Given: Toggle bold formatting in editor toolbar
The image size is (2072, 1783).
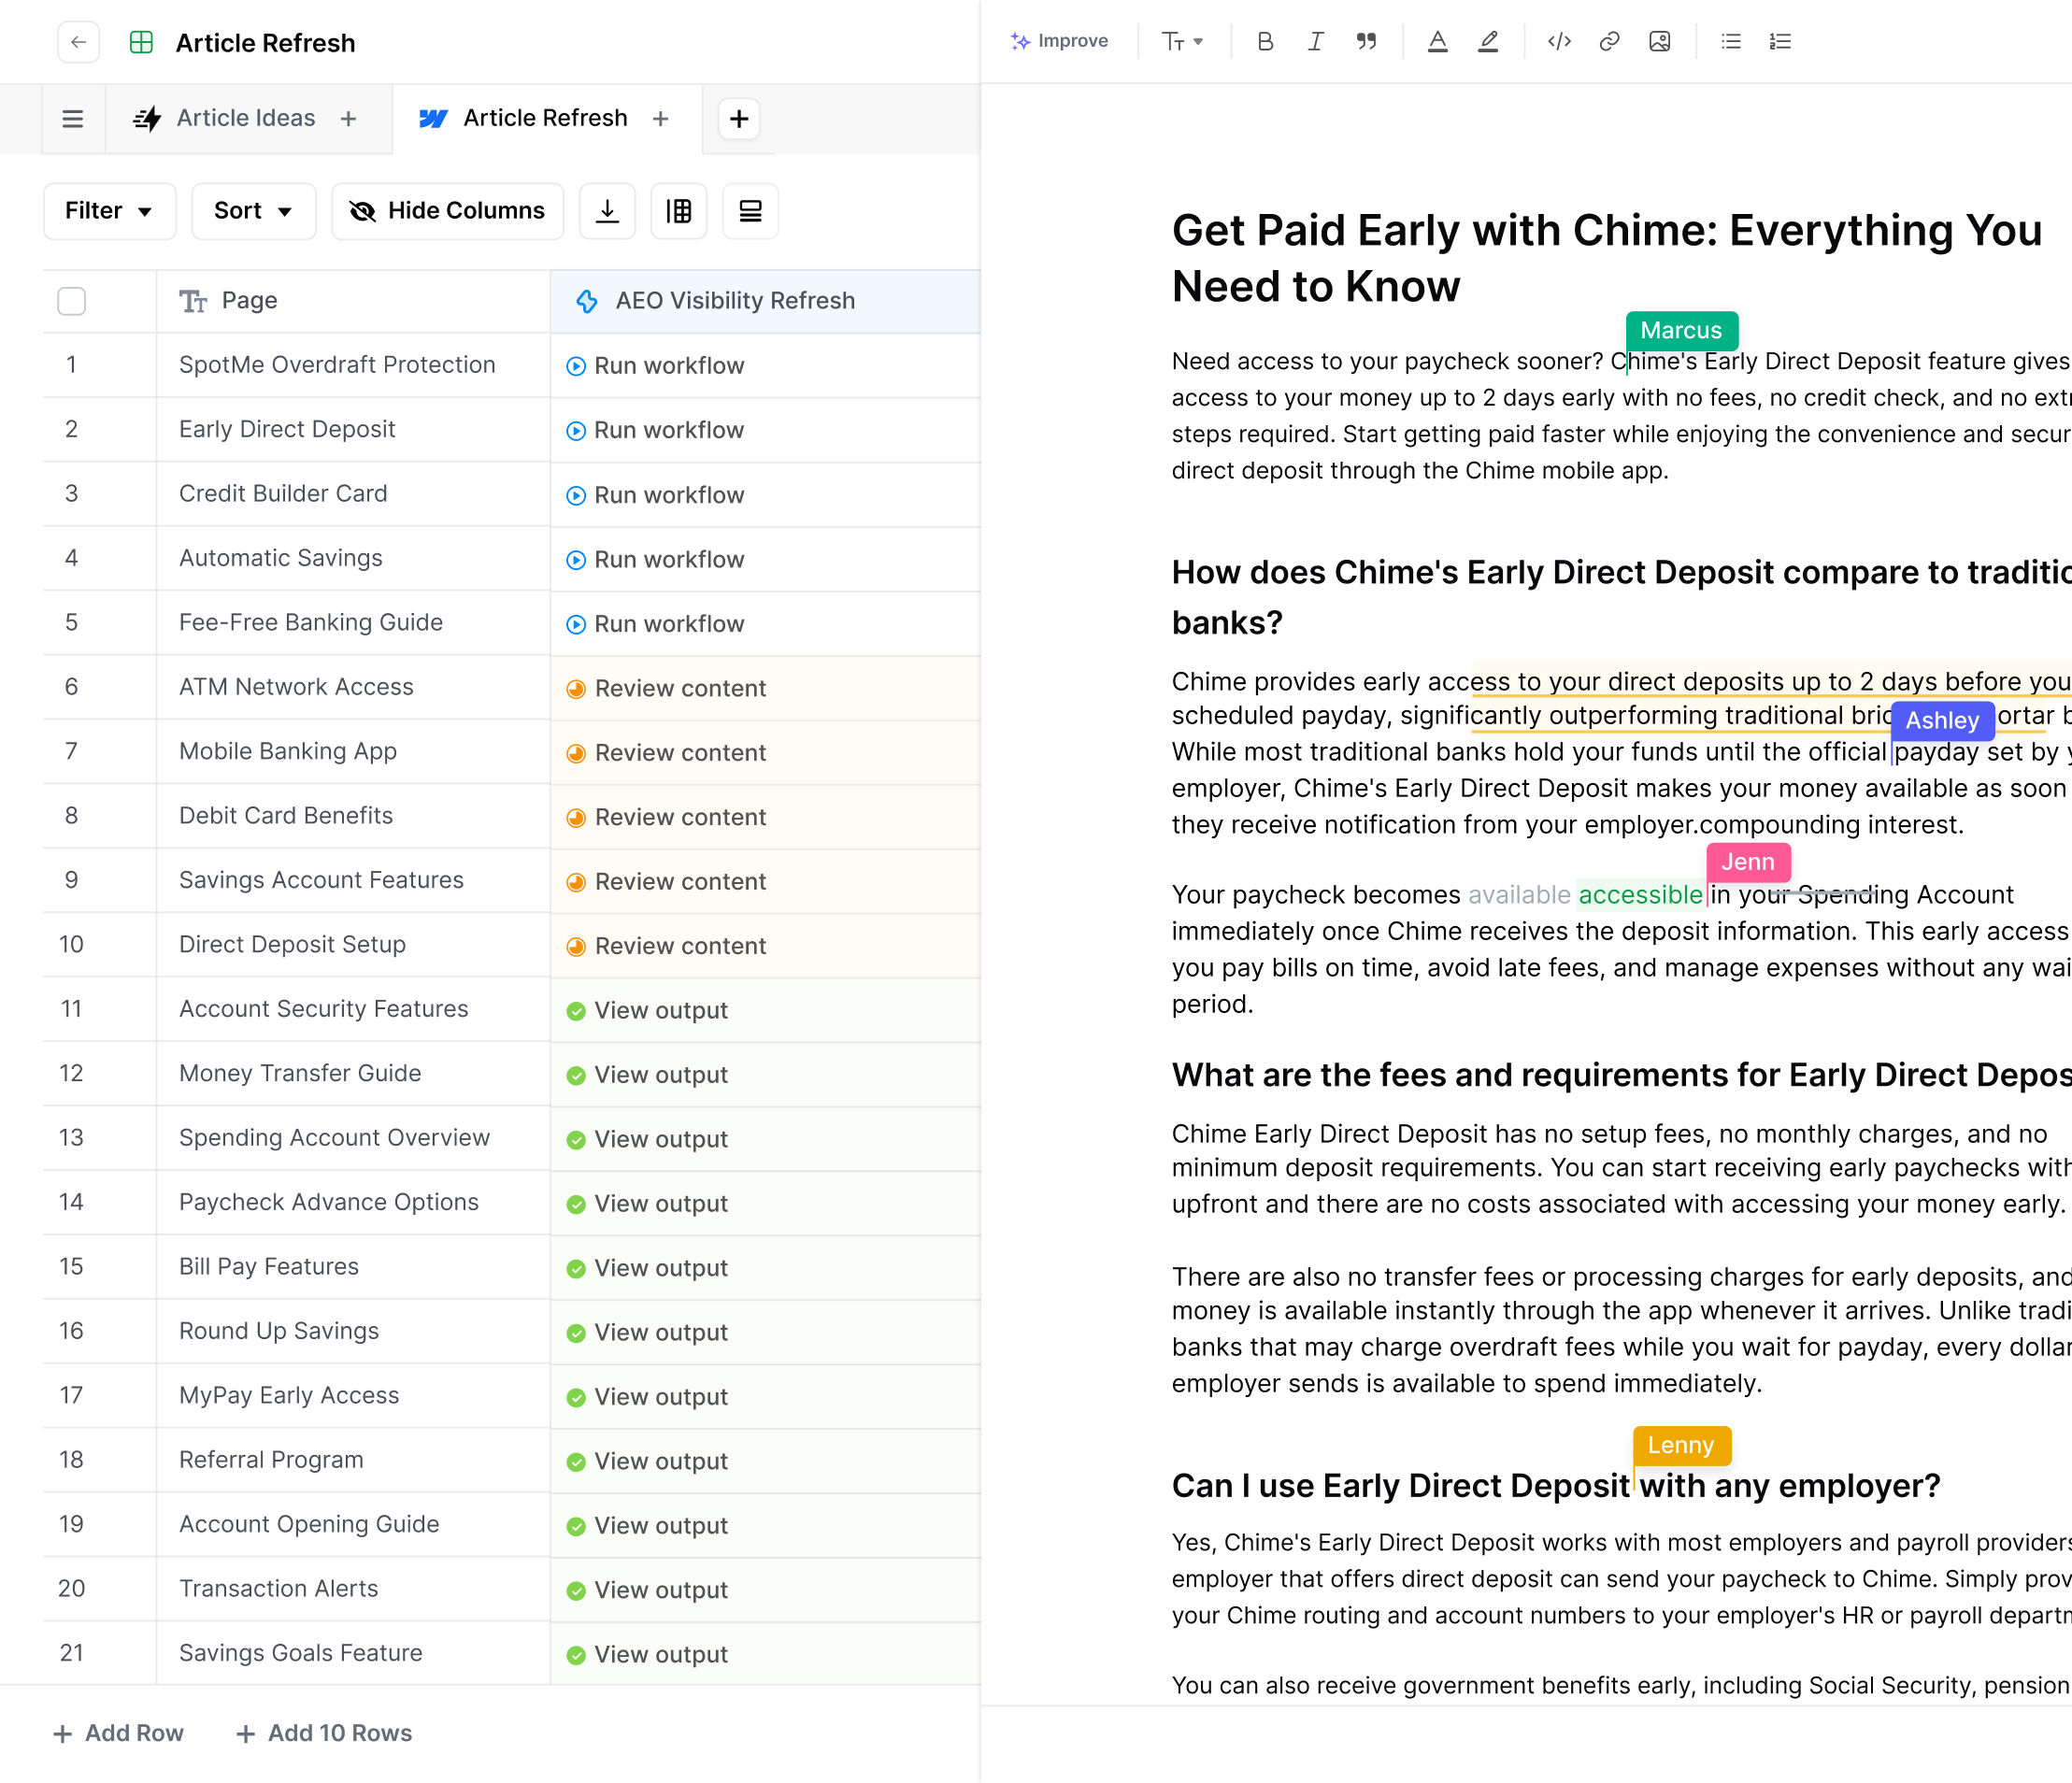Looking at the screenshot, I should [1265, 41].
